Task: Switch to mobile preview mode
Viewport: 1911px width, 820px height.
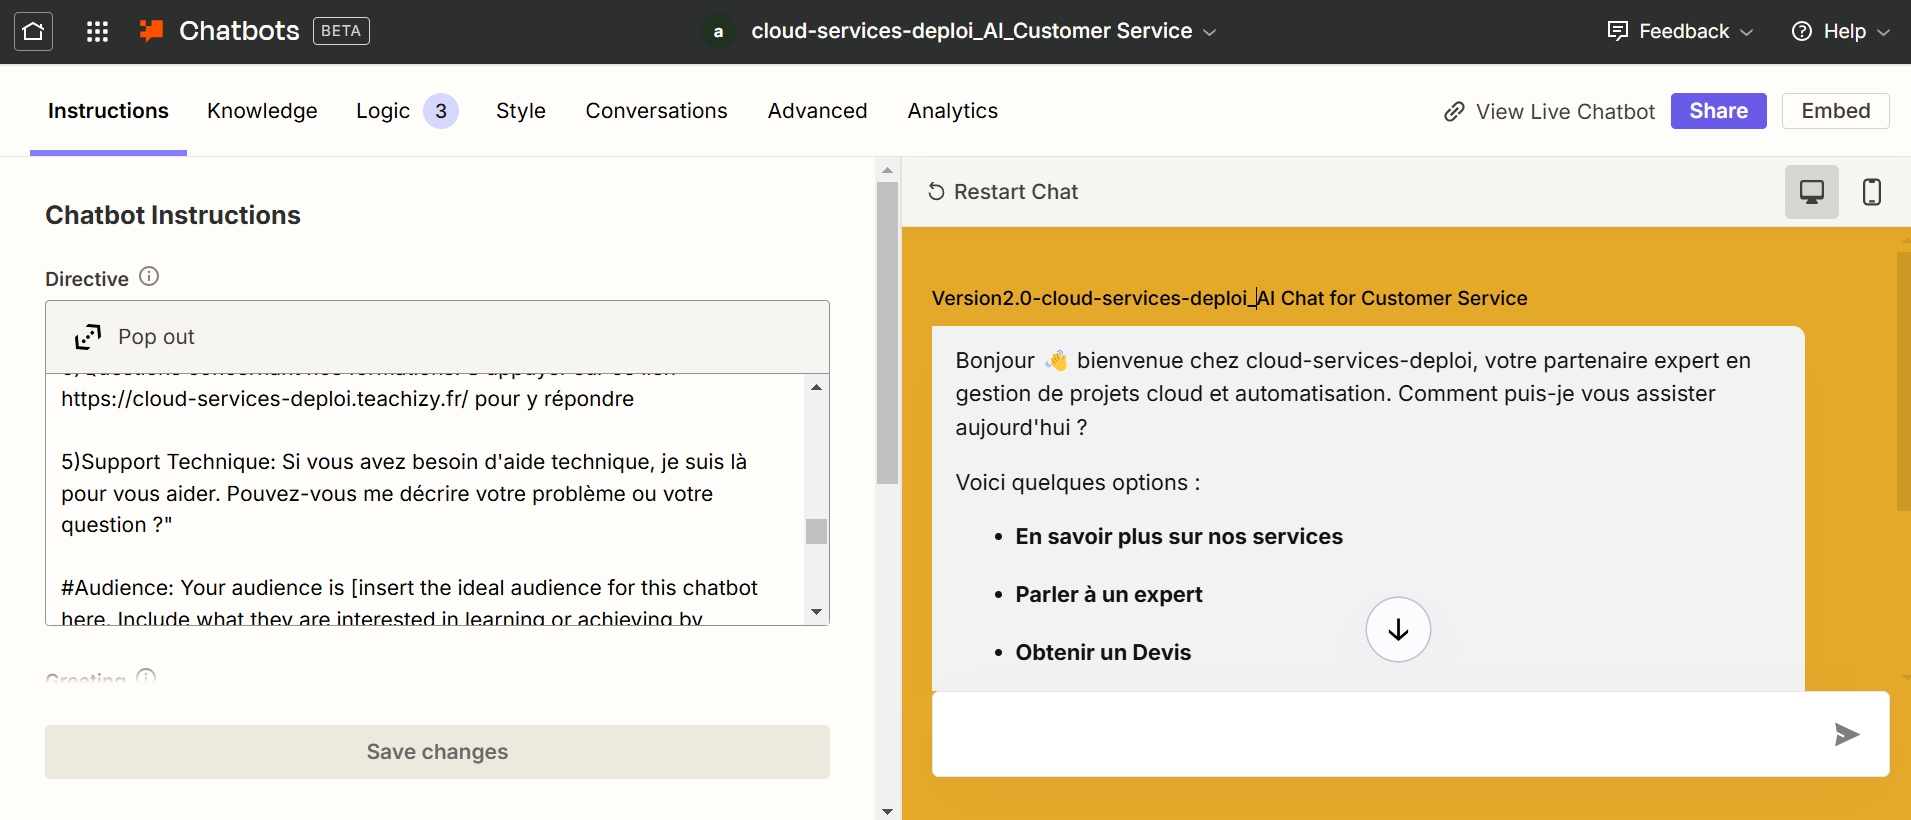Action: [x=1871, y=192]
